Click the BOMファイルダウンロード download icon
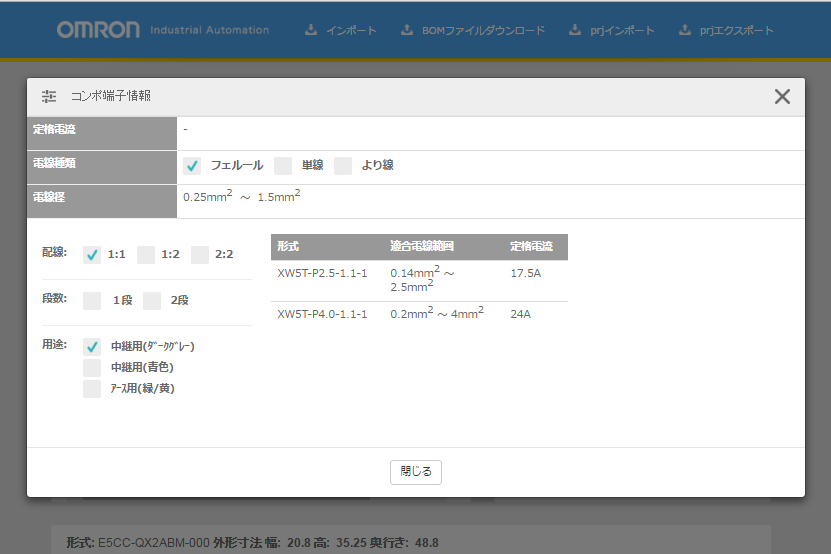Image resolution: width=831 pixels, height=554 pixels. [407, 30]
